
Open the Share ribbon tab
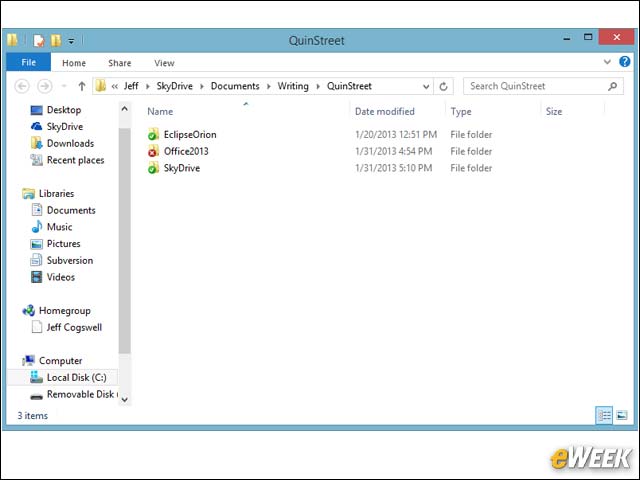click(x=120, y=63)
